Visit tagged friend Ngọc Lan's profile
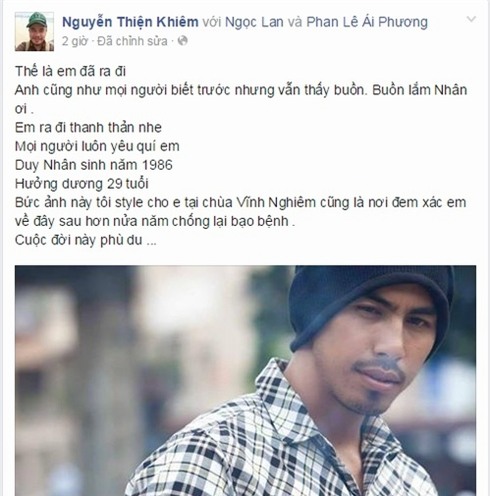490x496 pixels. (x=254, y=22)
